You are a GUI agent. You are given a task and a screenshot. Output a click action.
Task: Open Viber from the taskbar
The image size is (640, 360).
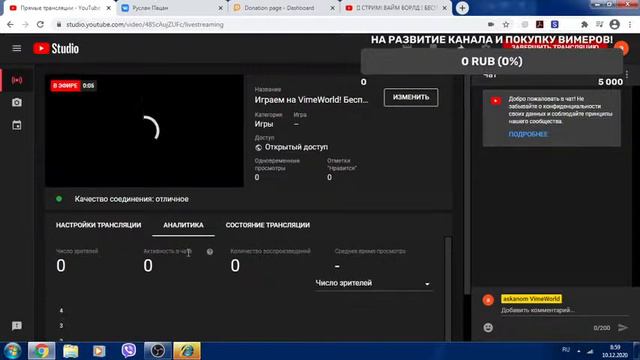[129, 351]
